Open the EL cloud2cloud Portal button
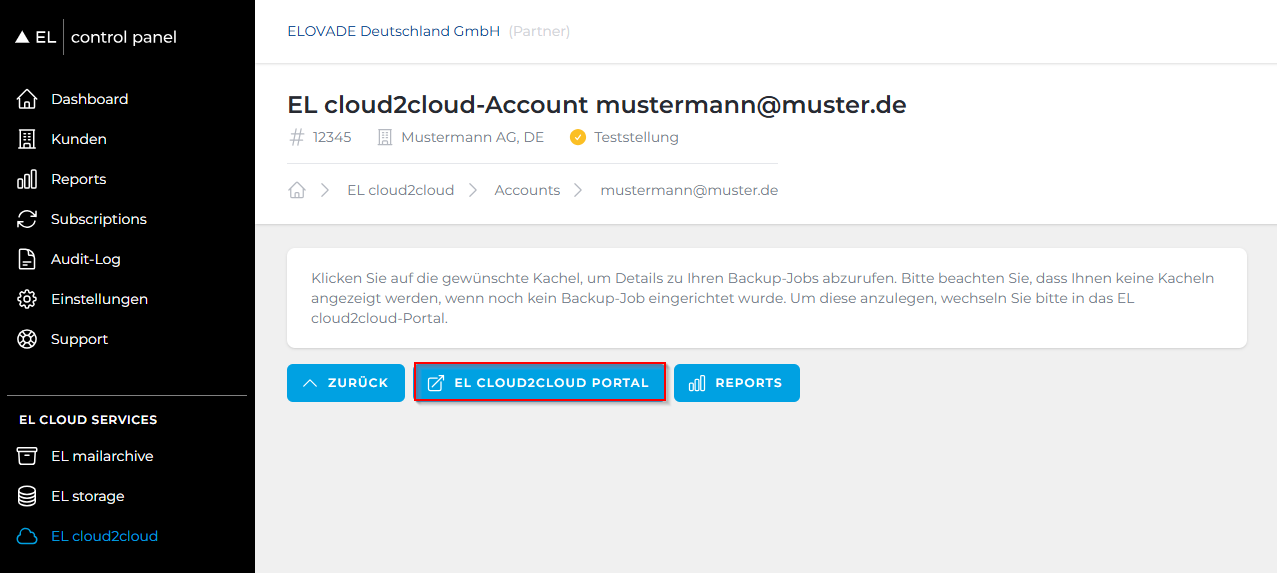Viewport: 1277px width, 573px height. (540, 383)
